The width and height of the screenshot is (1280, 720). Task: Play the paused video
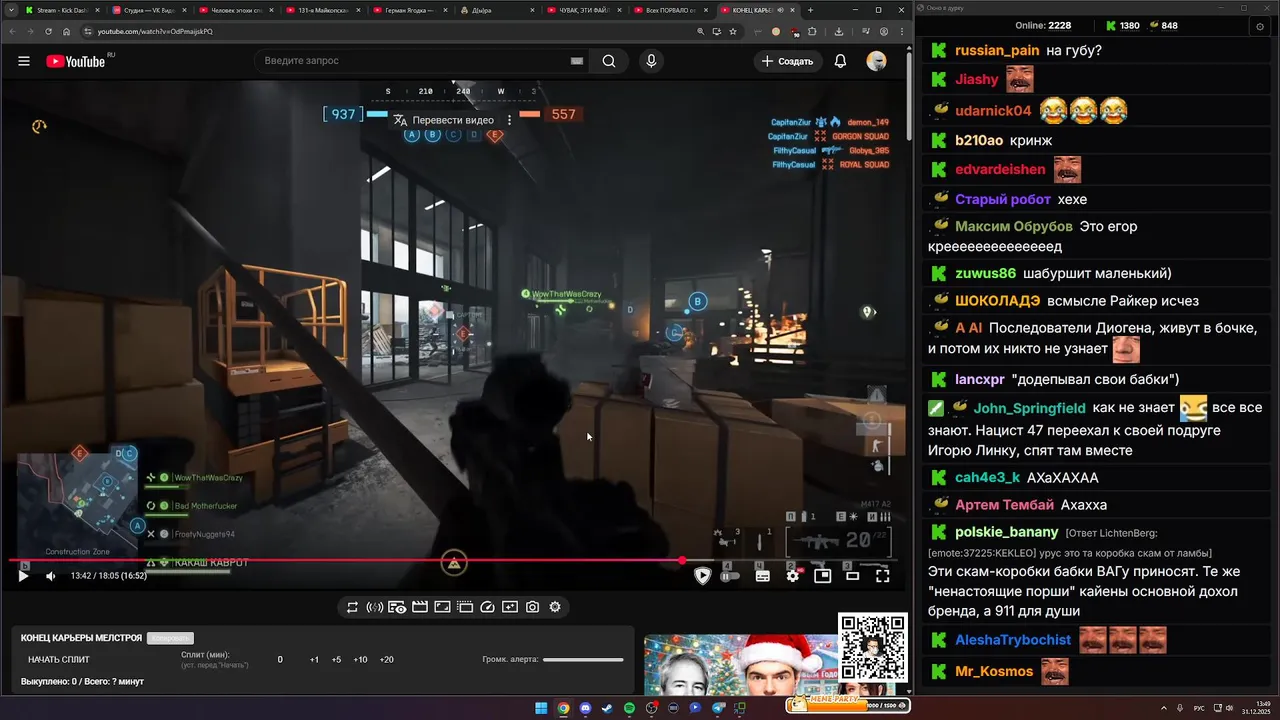(x=23, y=576)
